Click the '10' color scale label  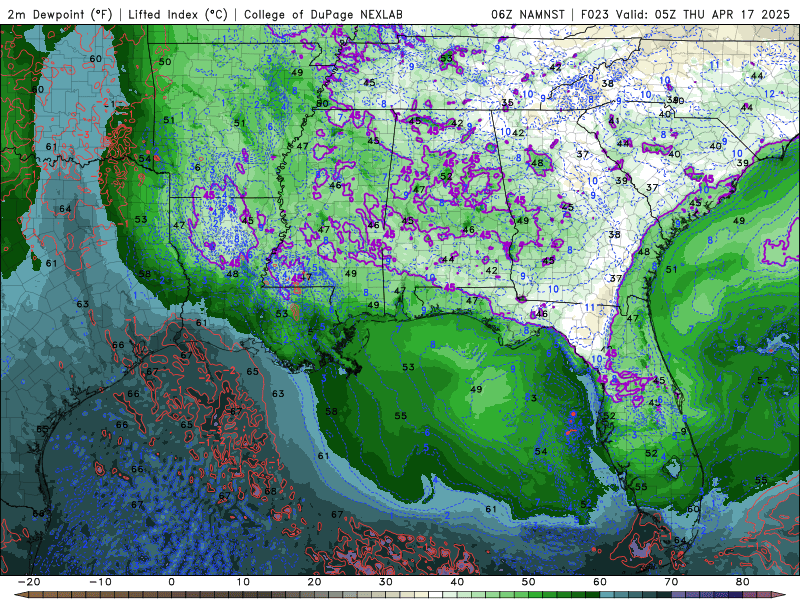[x=243, y=582]
